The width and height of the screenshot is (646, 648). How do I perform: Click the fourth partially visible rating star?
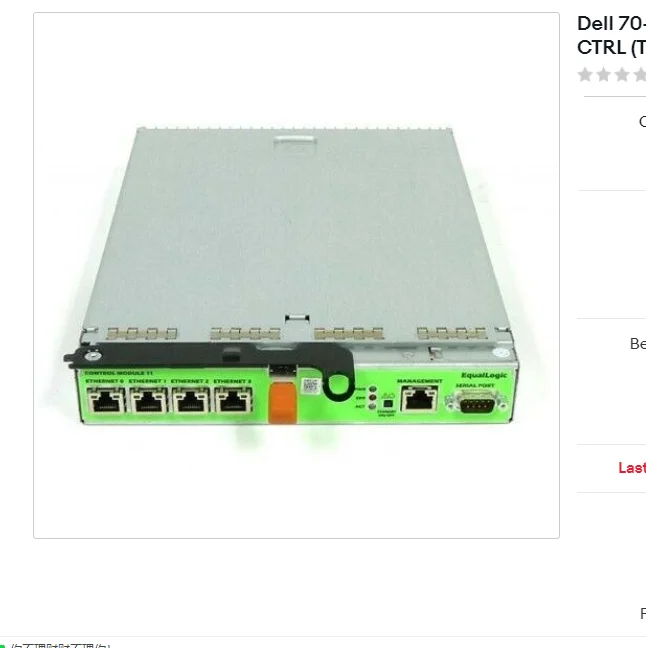[640, 75]
